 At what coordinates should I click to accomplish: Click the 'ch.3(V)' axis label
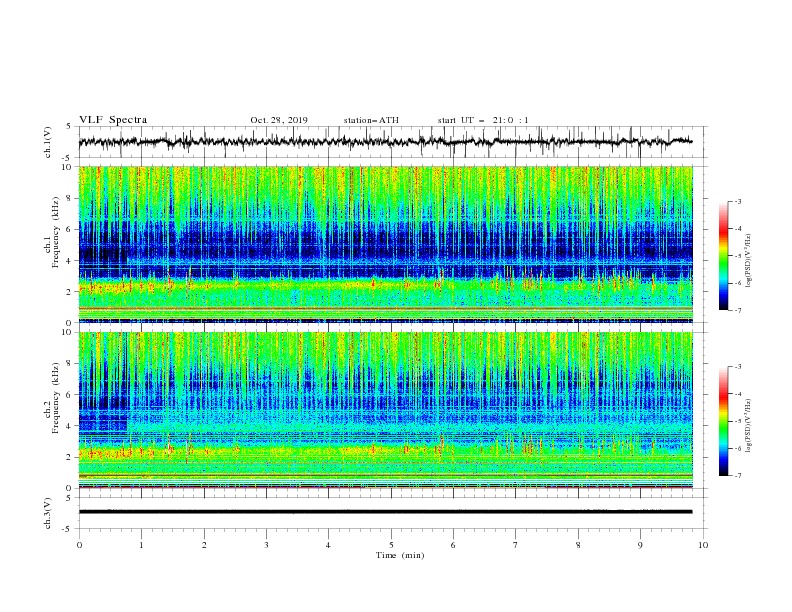click(x=48, y=513)
